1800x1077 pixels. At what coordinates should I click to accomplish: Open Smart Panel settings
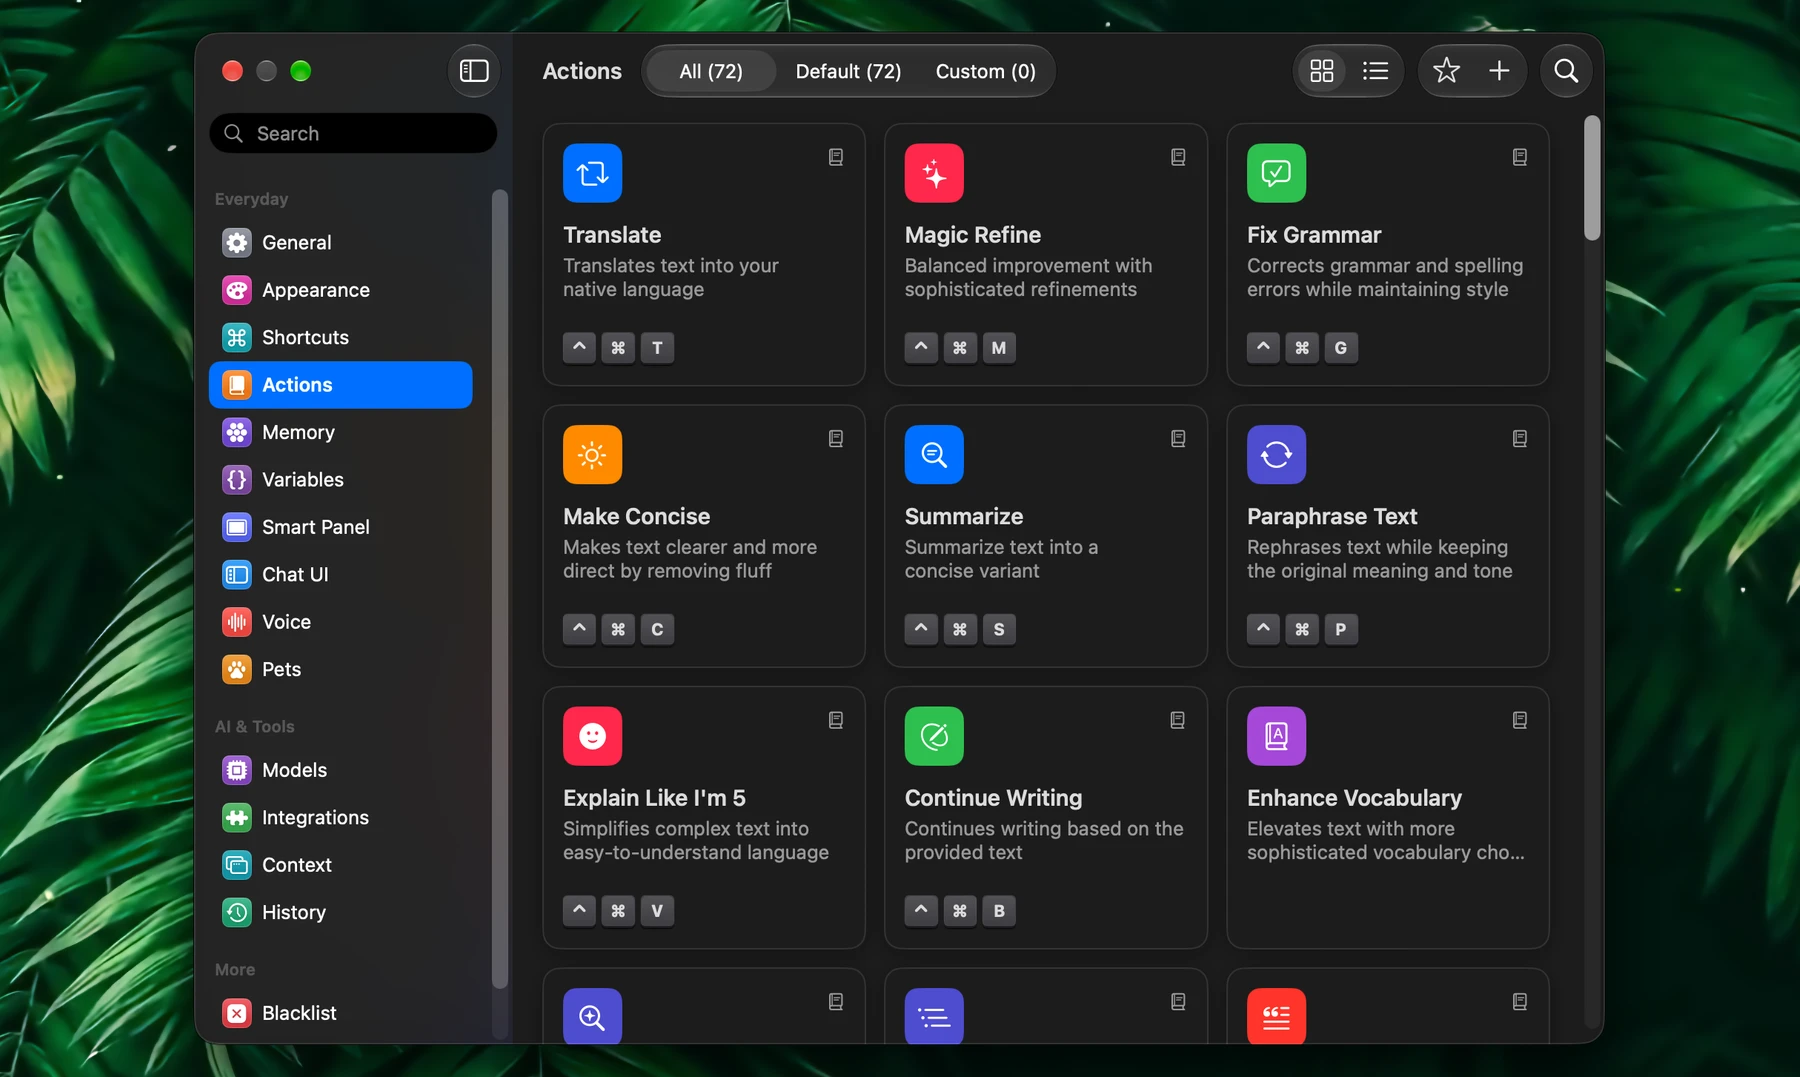(340, 527)
